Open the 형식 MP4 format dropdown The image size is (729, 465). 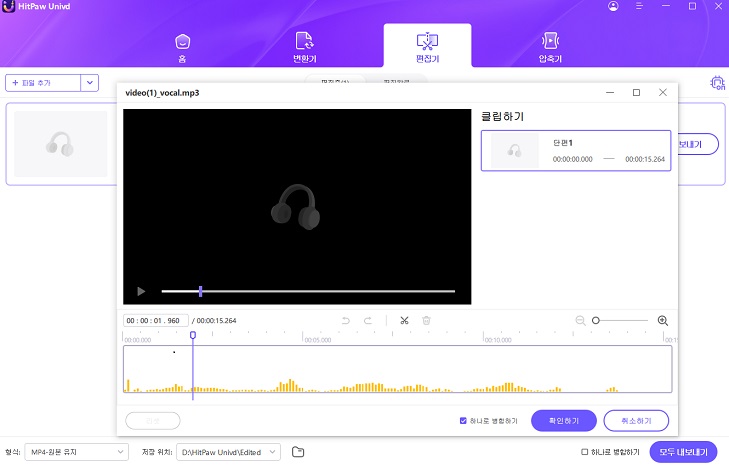coord(76,452)
